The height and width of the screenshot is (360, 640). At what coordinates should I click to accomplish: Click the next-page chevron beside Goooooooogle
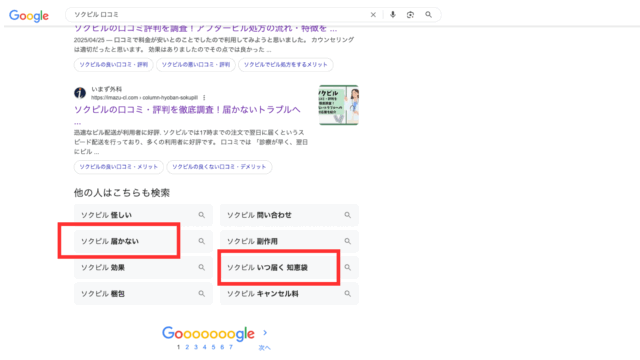click(265, 333)
